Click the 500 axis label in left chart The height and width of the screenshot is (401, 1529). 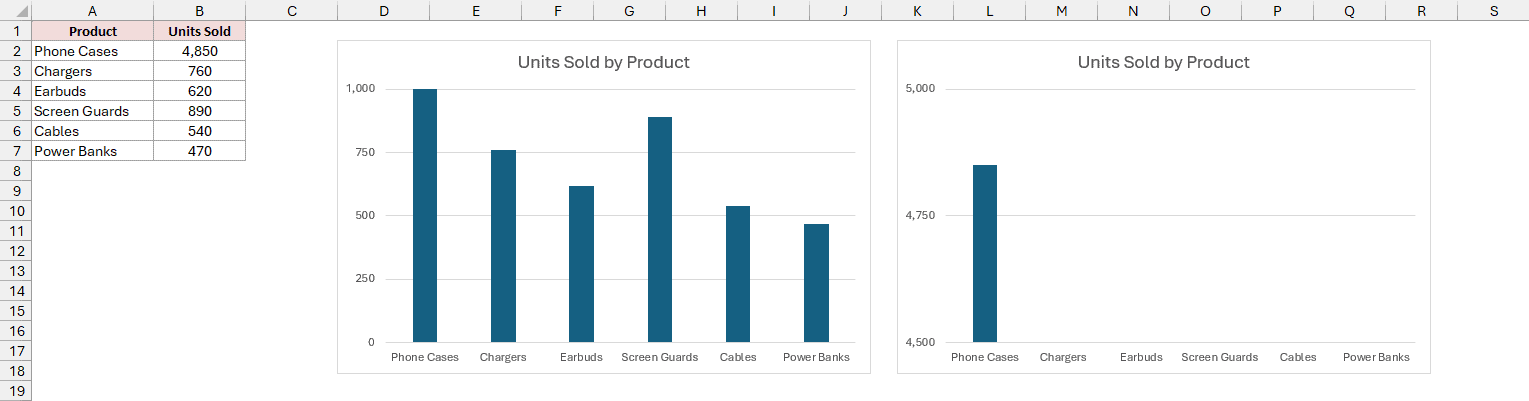(364, 216)
